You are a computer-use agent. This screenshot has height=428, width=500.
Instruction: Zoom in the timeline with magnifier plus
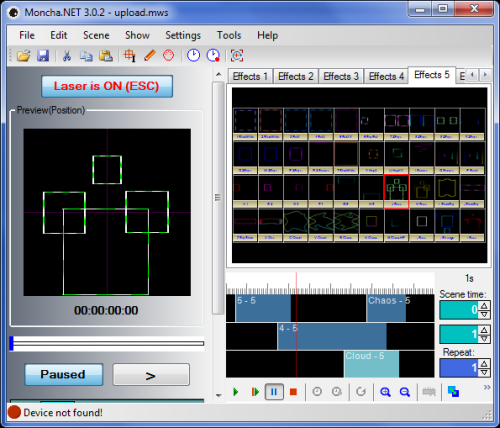tap(385, 392)
